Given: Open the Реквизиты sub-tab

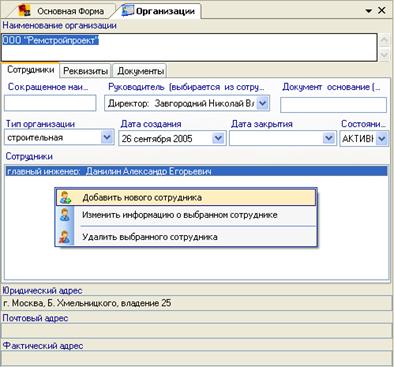Looking at the screenshot, I should point(86,71).
